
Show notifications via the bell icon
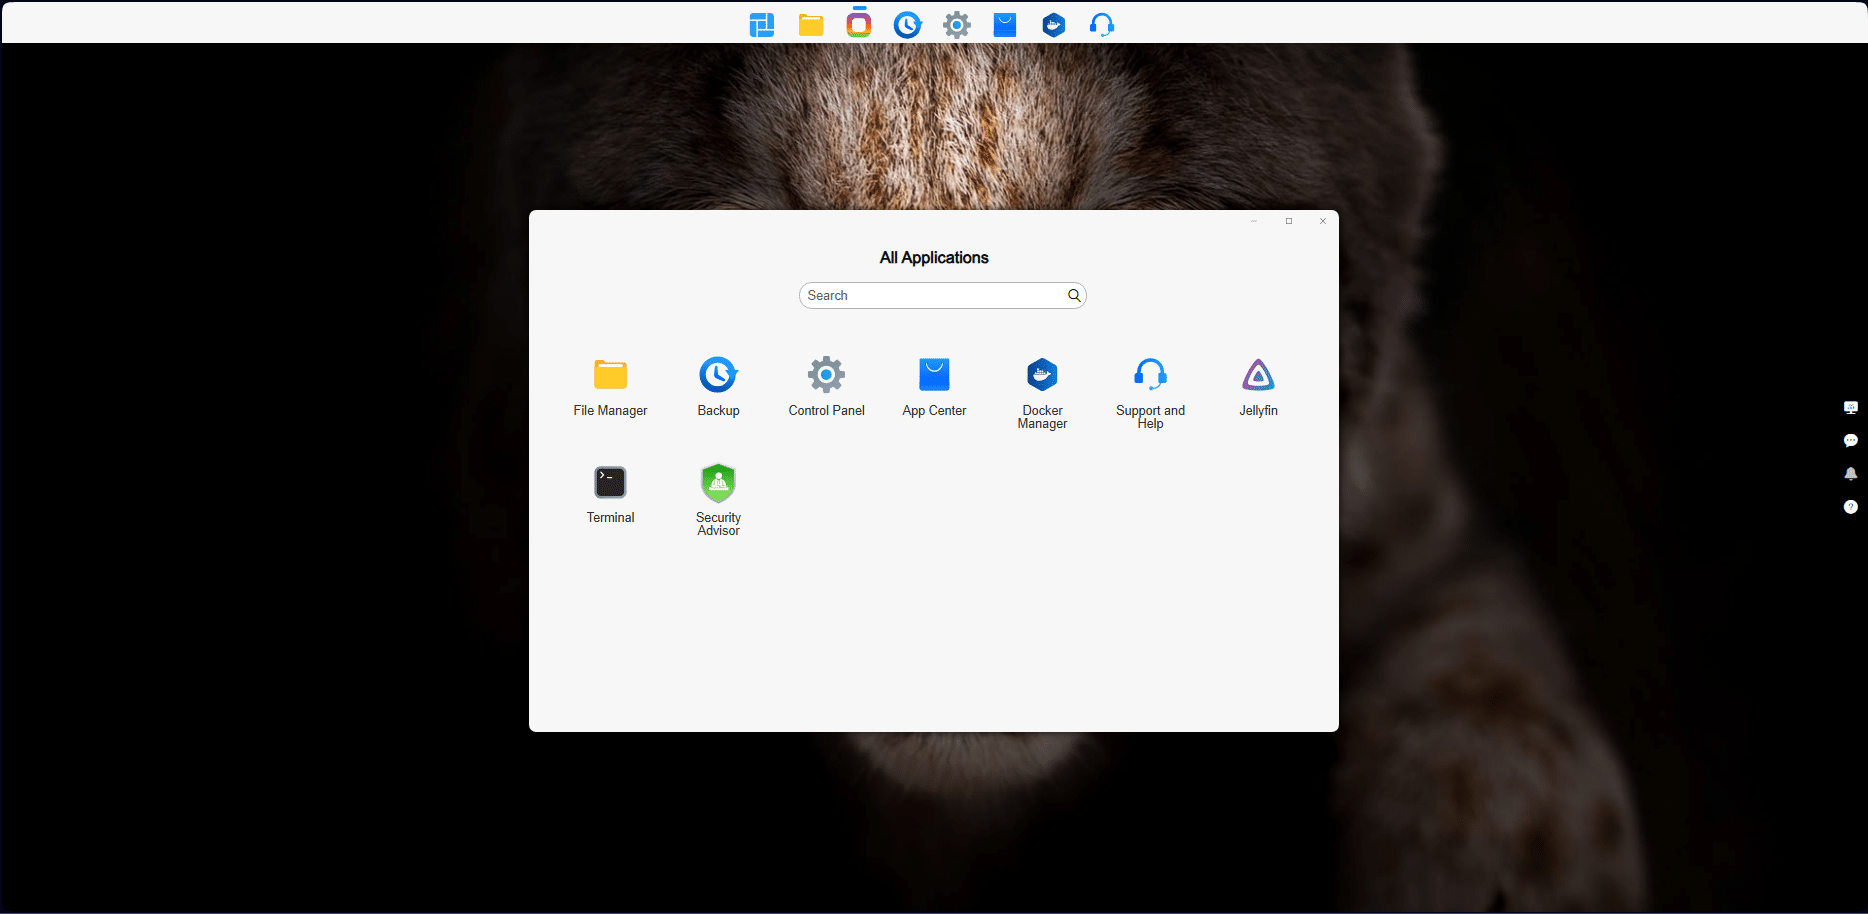coord(1850,473)
